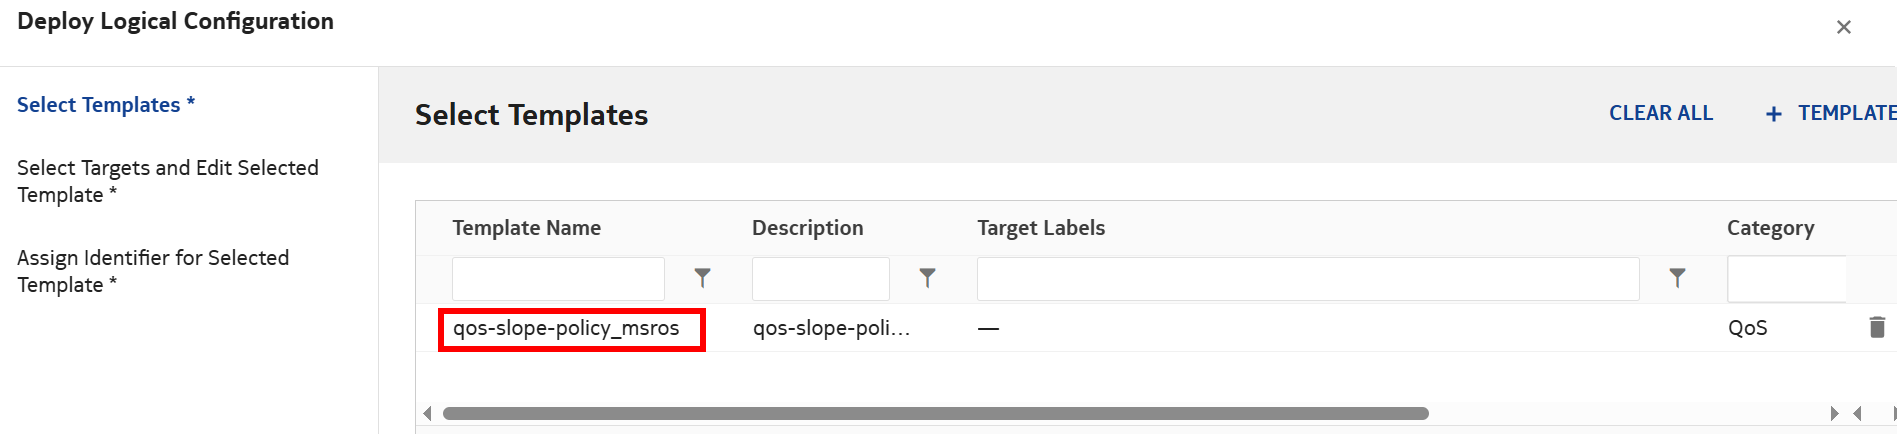Close the Deploy Logical Configuration dialog
This screenshot has width=1897, height=434.
[1843, 27]
